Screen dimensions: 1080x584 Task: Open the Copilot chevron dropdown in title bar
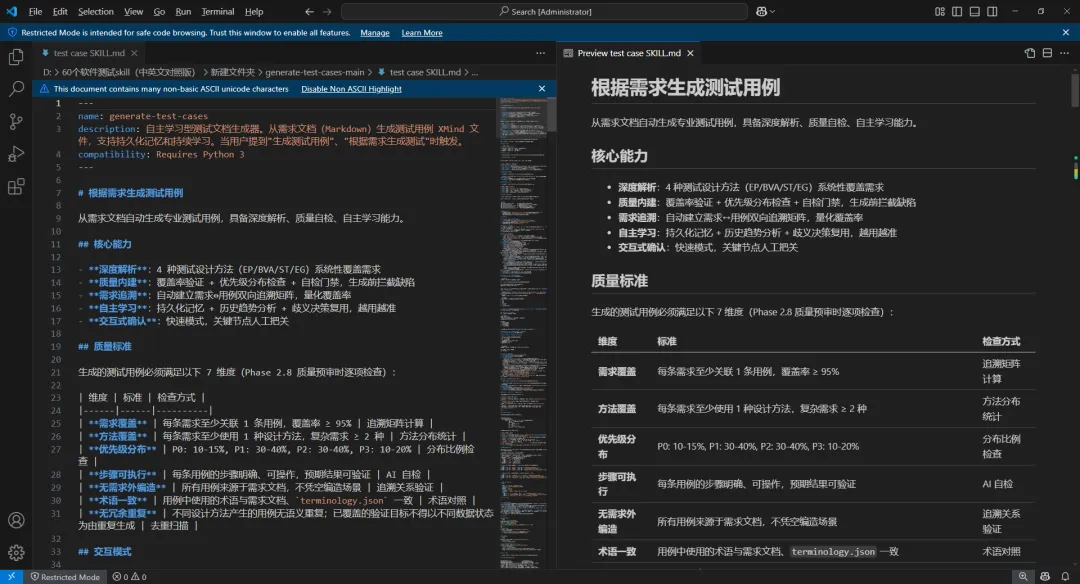pyautogui.click(x=772, y=12)
